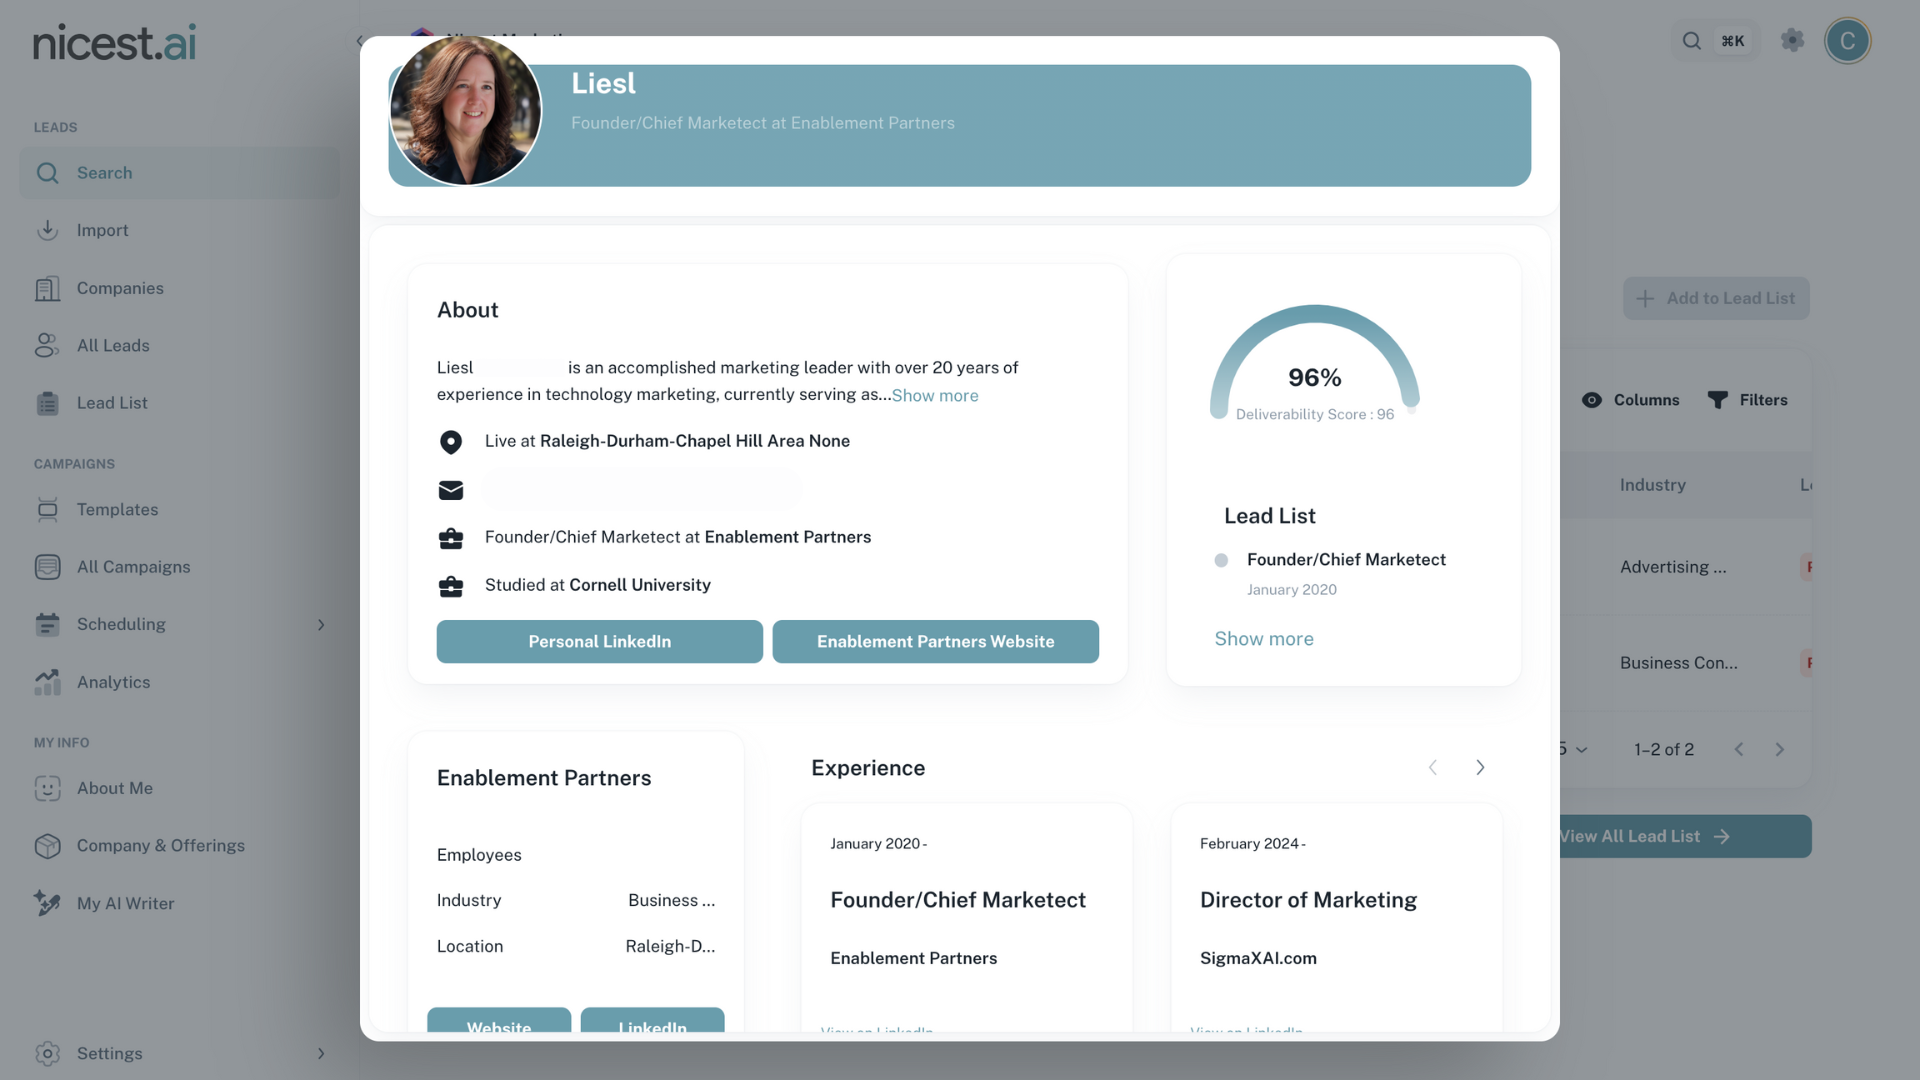Open the Filters funnel option
Image resolution: width=1920 pixels, height=1080 pixels.
1747,400
